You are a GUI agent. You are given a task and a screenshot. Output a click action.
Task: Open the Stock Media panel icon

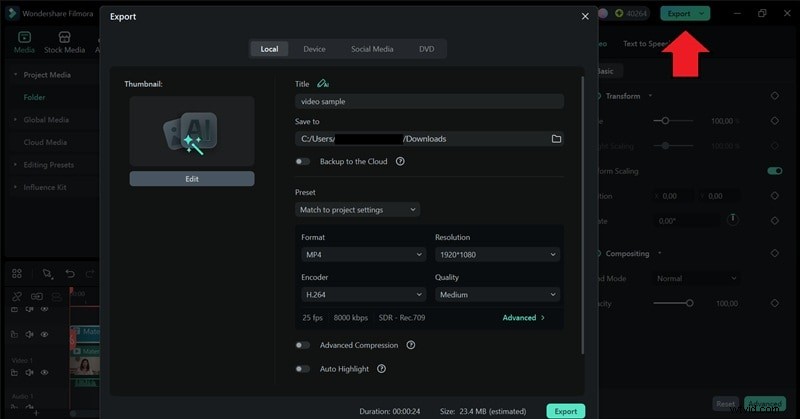[64, 42]
